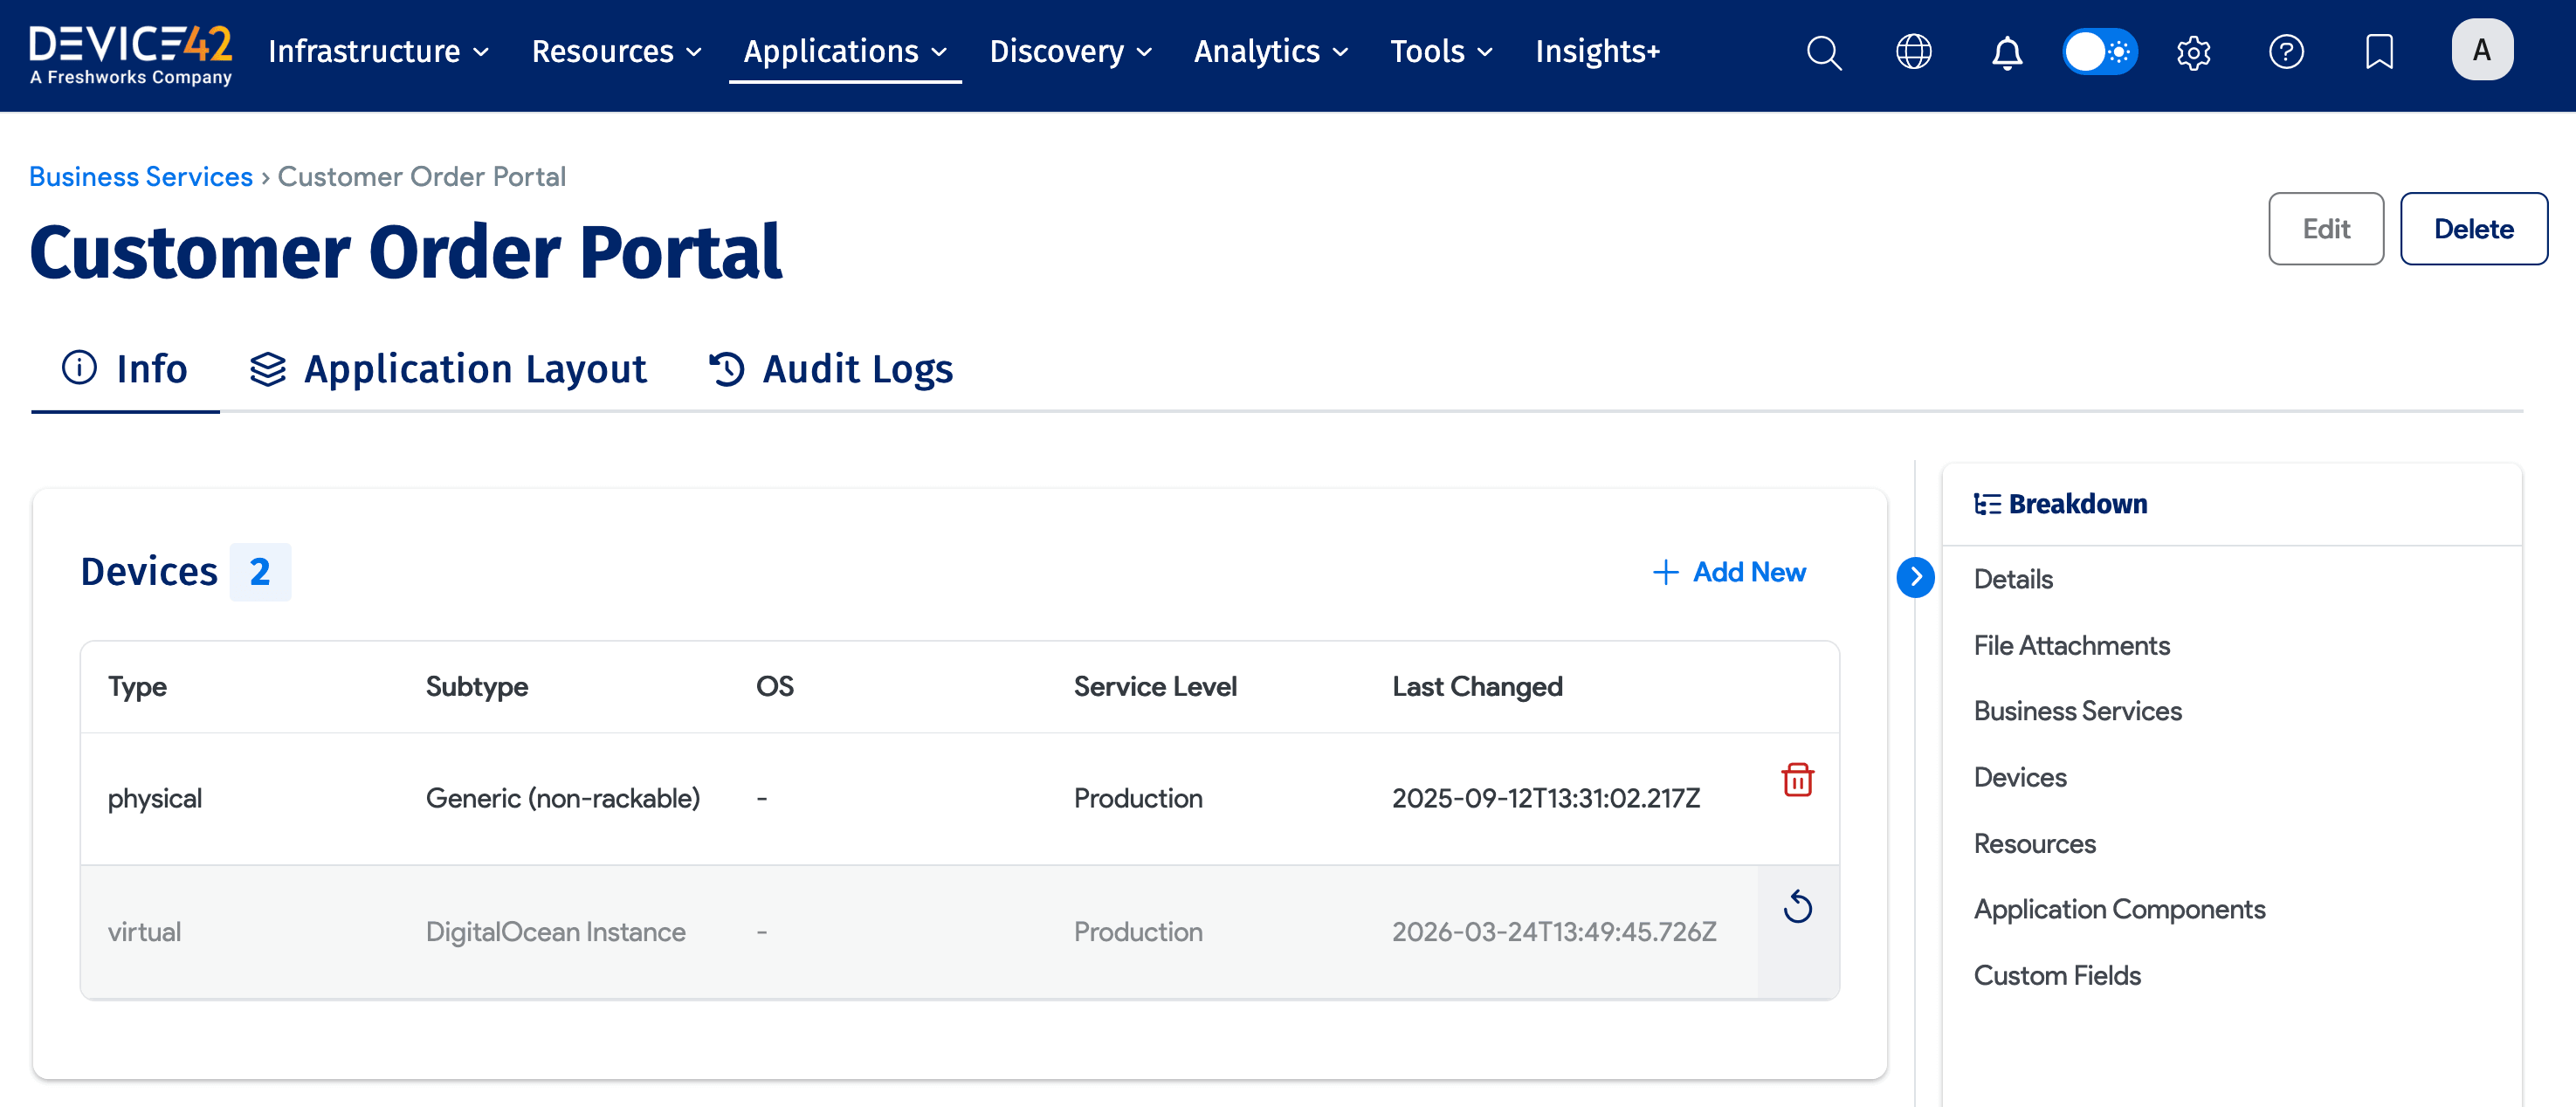
Task: Open the notifications bell
Action: click(x=2006, y=52)
